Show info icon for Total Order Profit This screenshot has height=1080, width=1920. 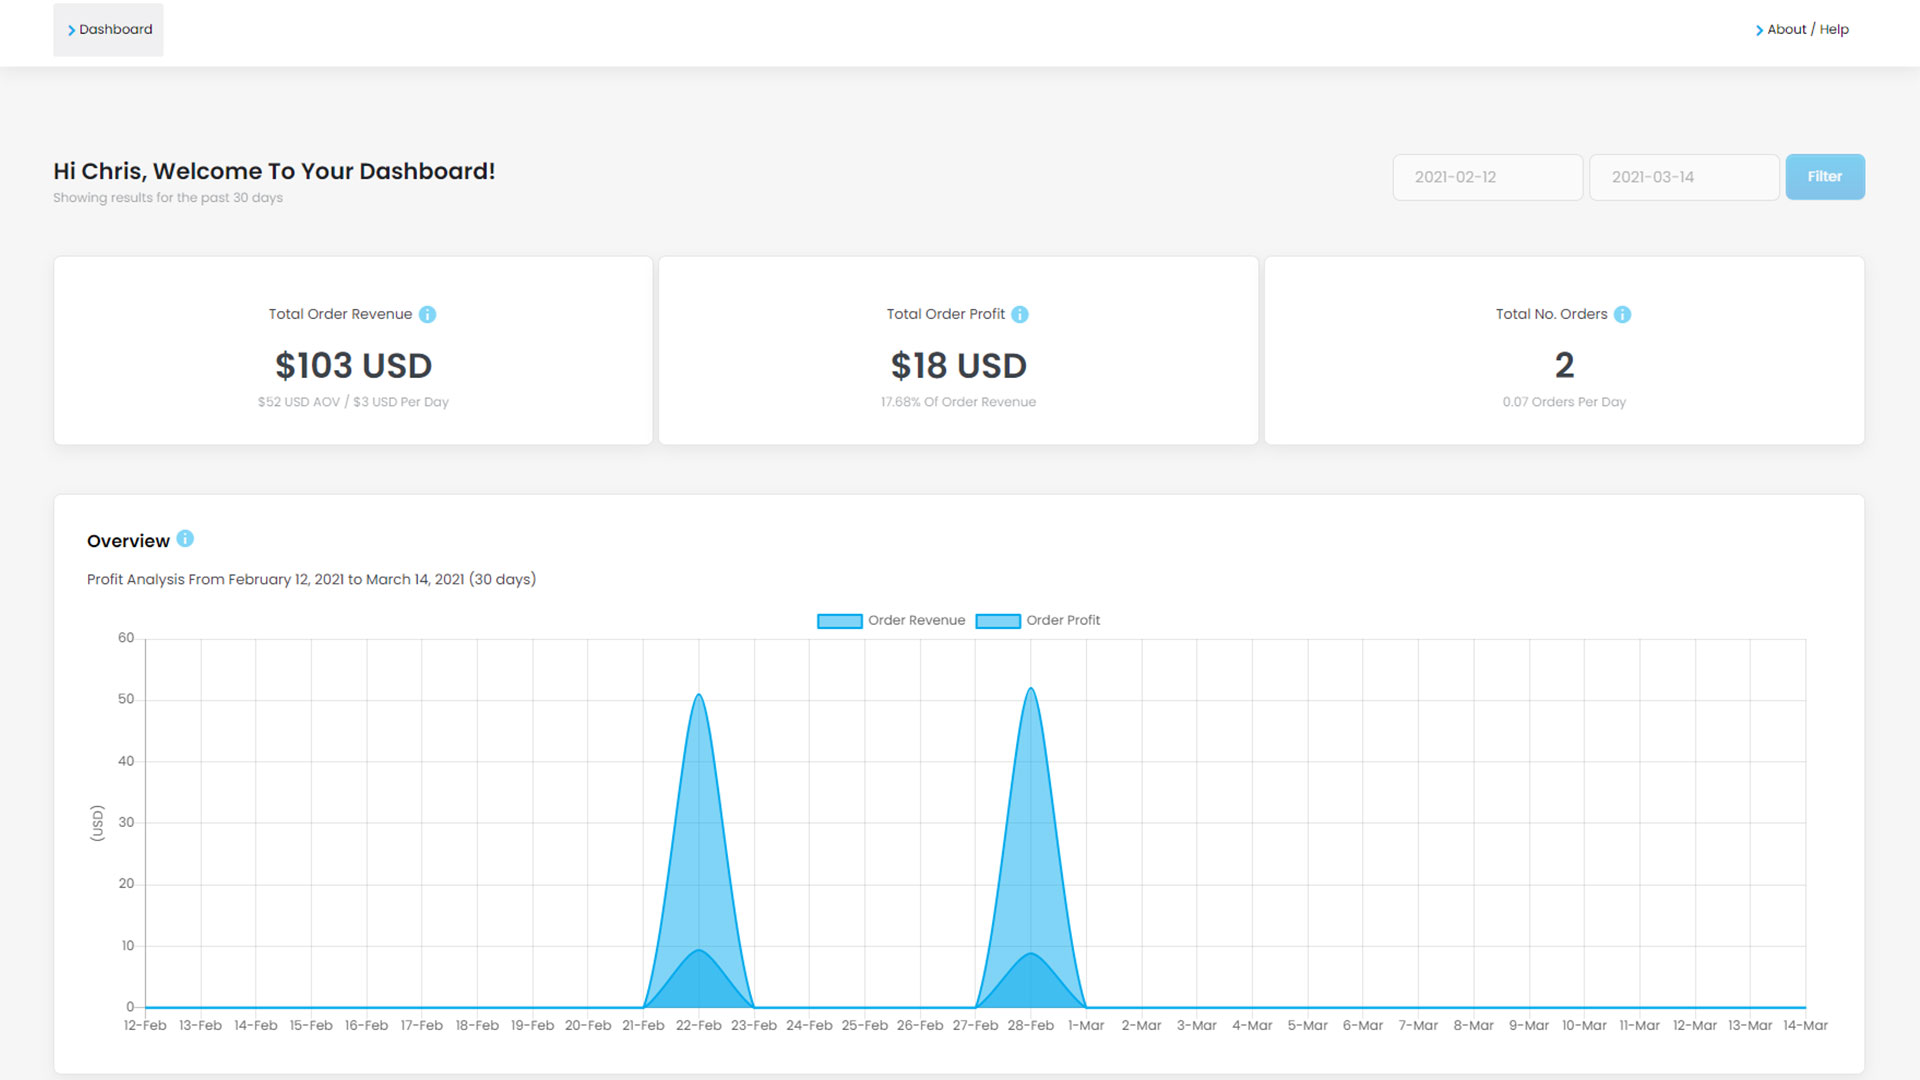coord(1020,315)
